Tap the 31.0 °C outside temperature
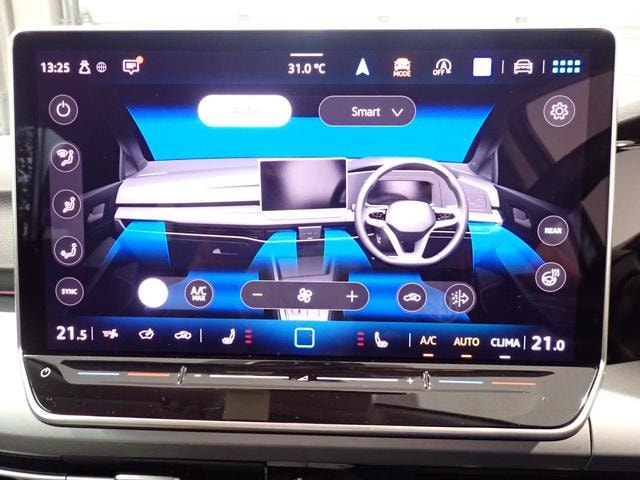The height and width of the screenshot is (480, 640). point(307,68)
